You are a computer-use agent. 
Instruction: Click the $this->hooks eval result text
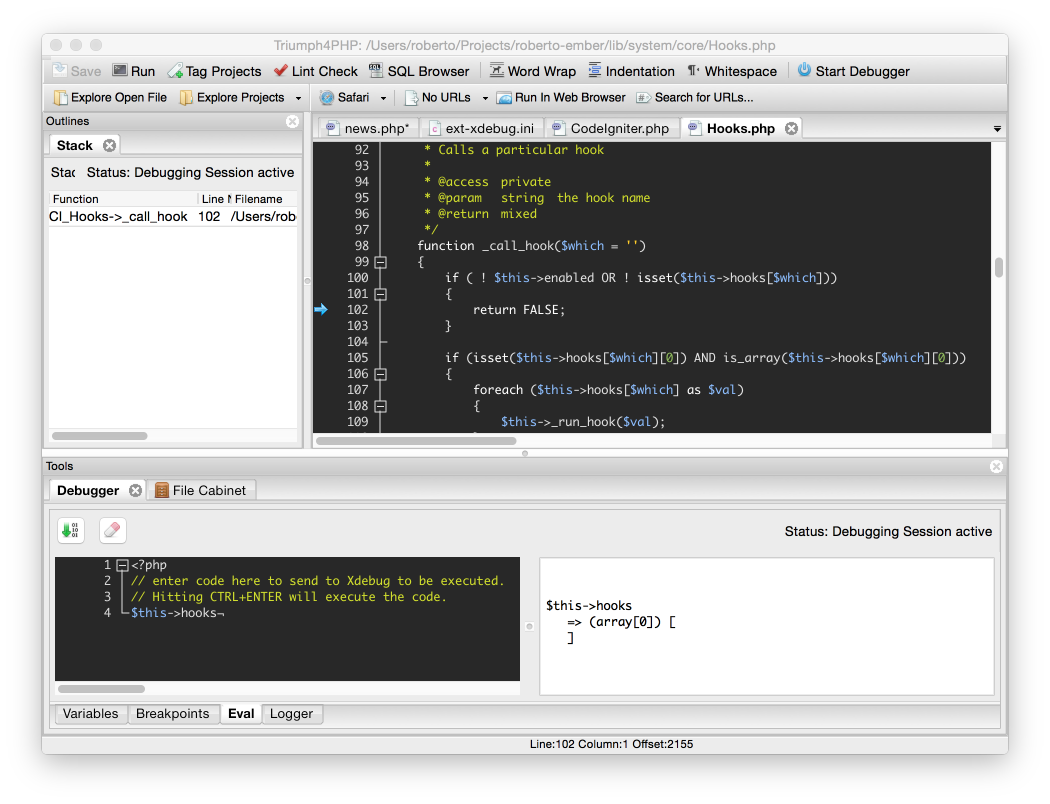click(589, 606)
